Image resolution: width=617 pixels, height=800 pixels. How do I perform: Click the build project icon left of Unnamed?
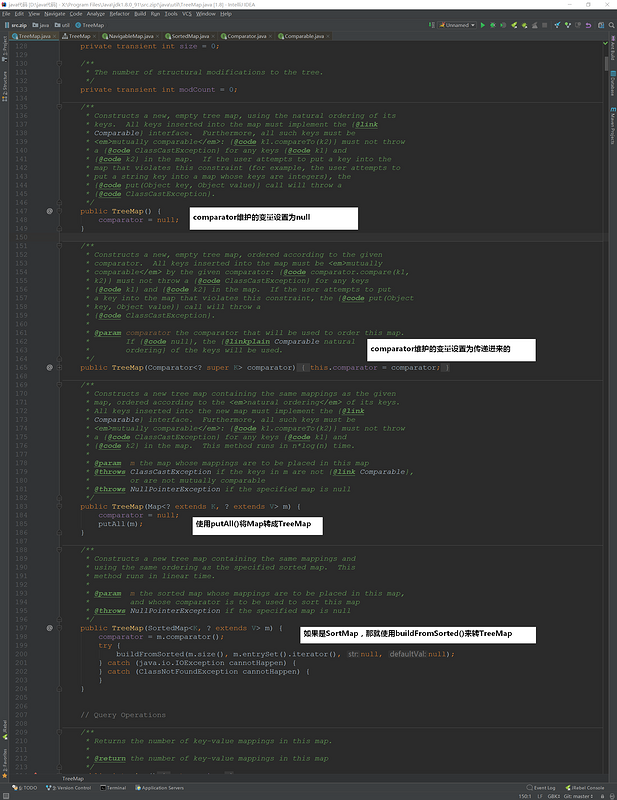pos(432,25)
